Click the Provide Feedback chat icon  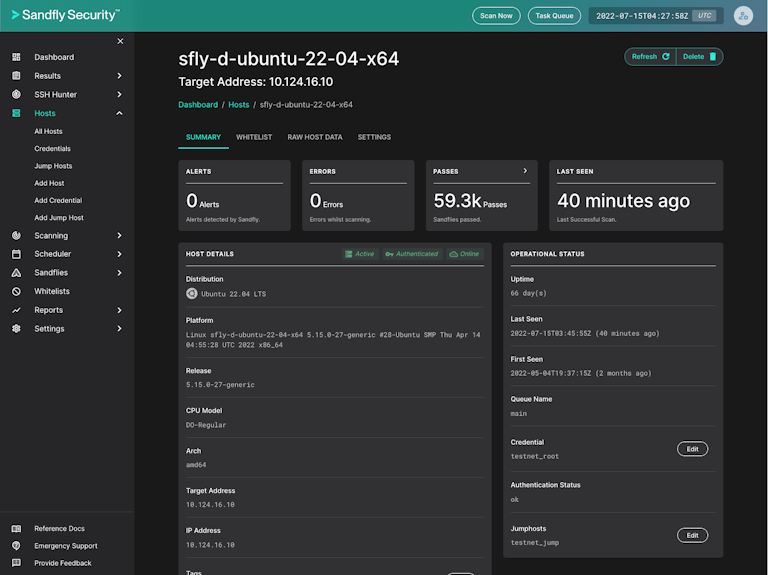[x=16, y=563]
